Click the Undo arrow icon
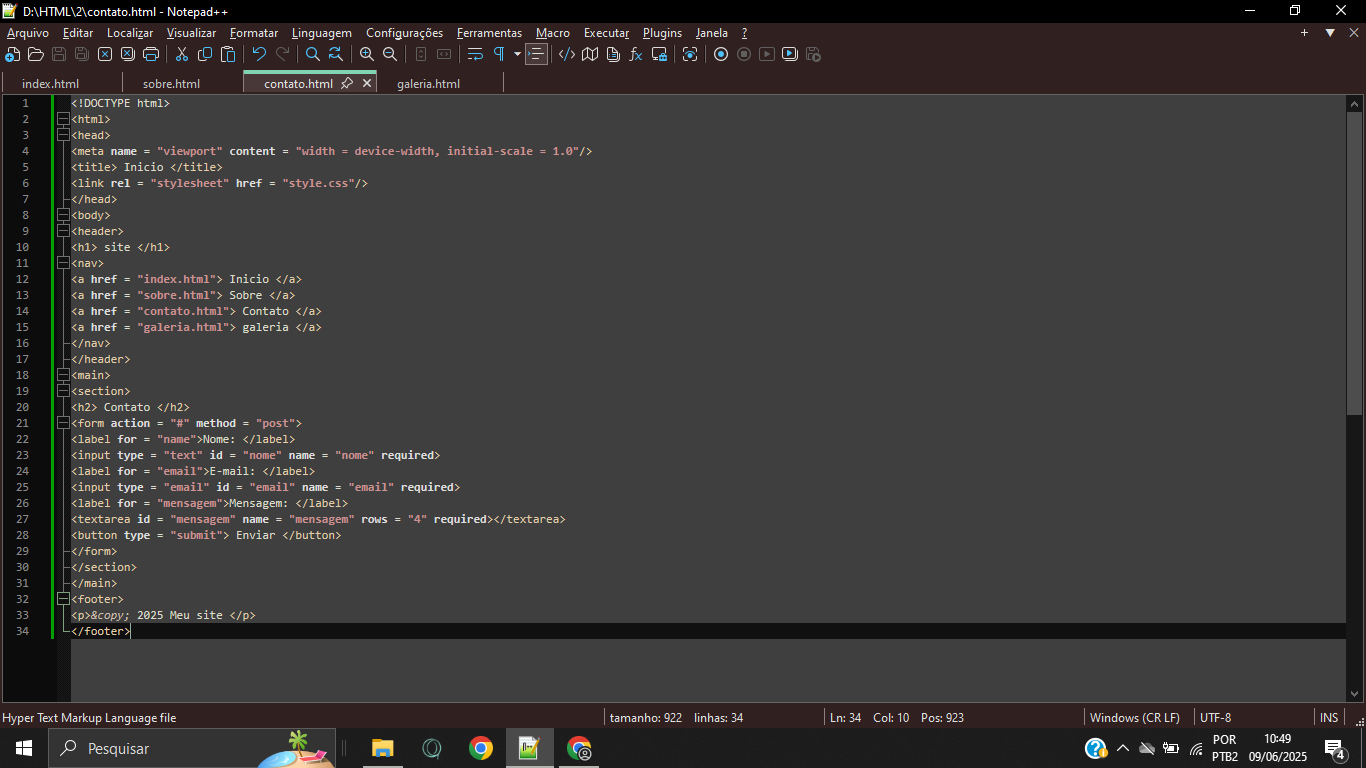This screenshot has height=768, width=1366. click(259, 54)
